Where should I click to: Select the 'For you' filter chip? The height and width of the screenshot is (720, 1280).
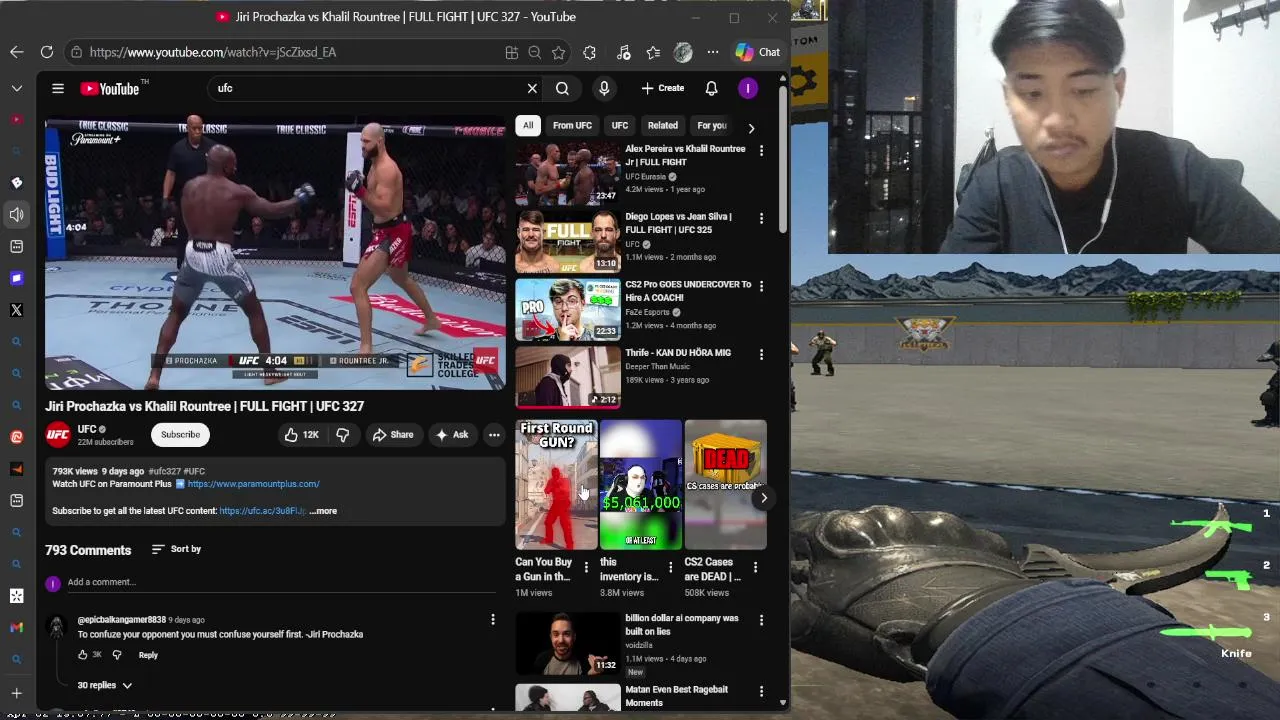[712, 126]
